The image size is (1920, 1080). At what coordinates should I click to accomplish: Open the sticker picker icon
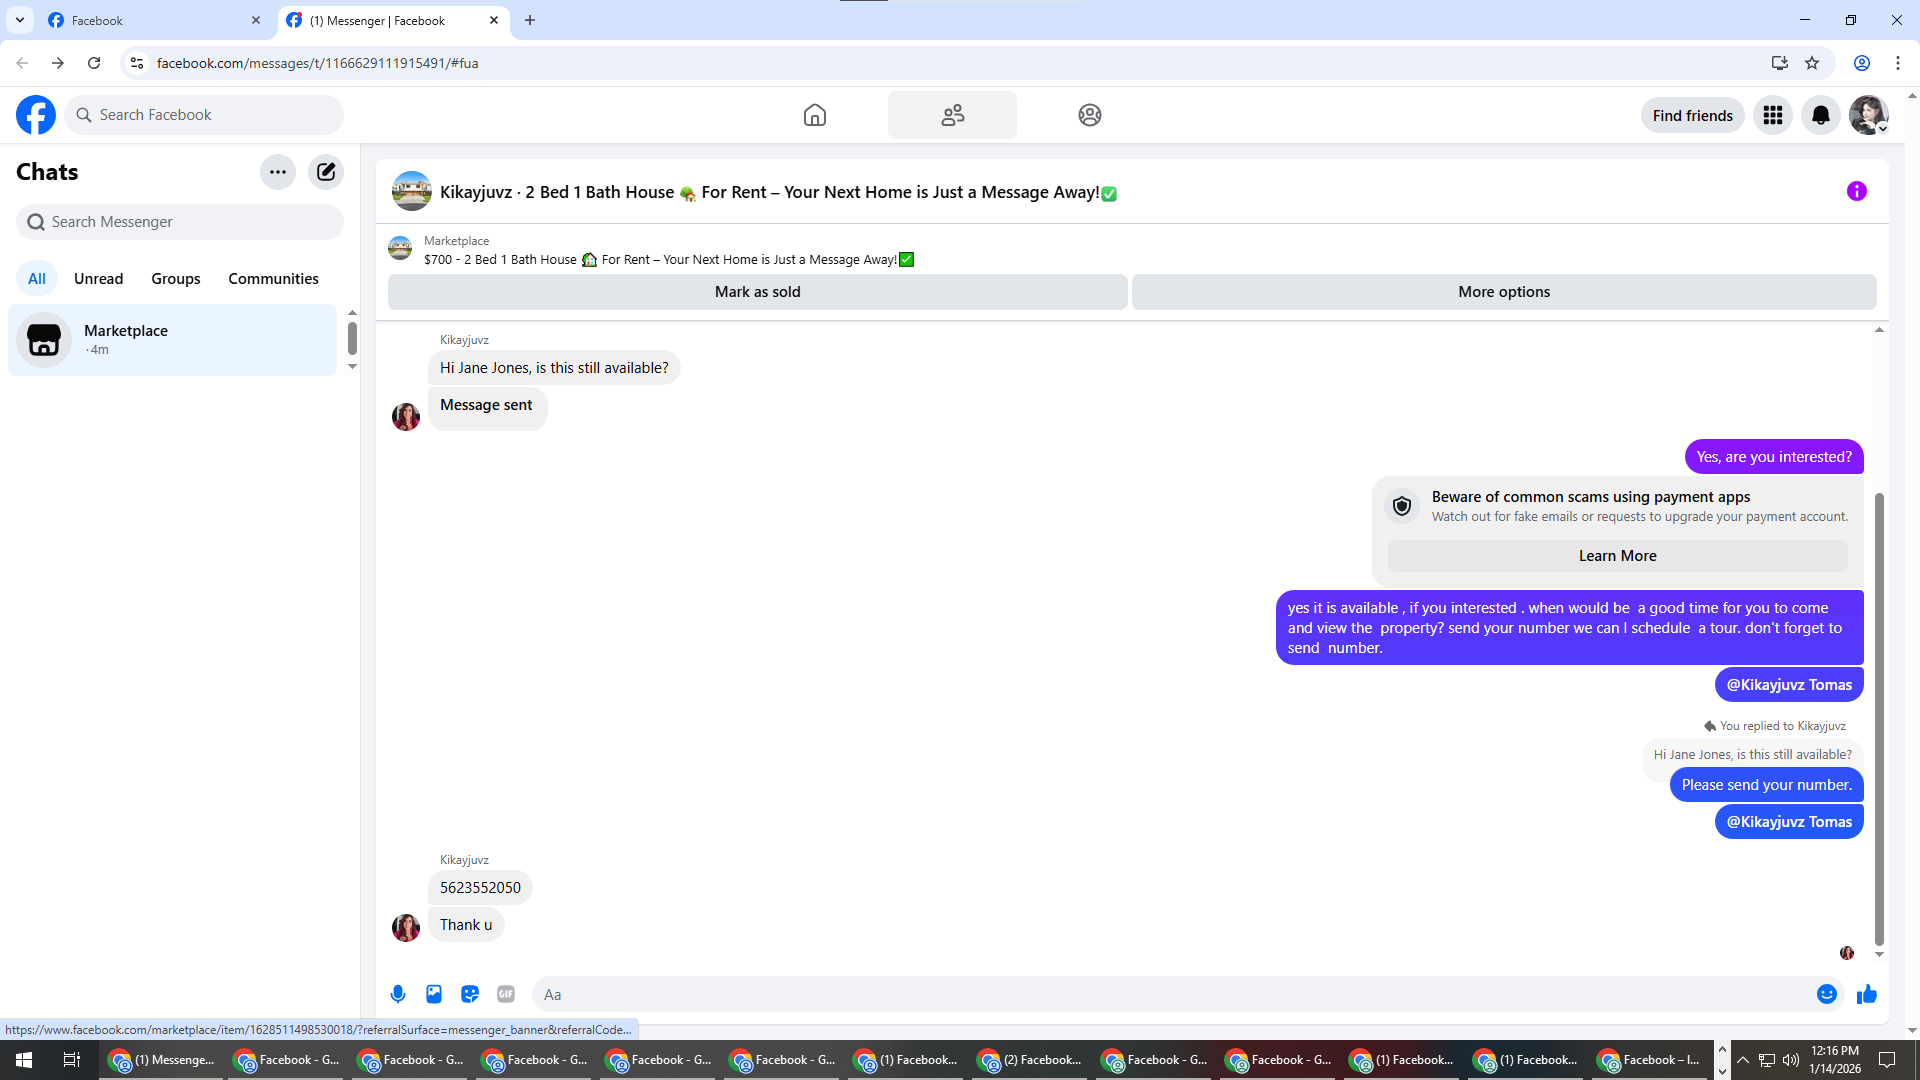(470, 994)
